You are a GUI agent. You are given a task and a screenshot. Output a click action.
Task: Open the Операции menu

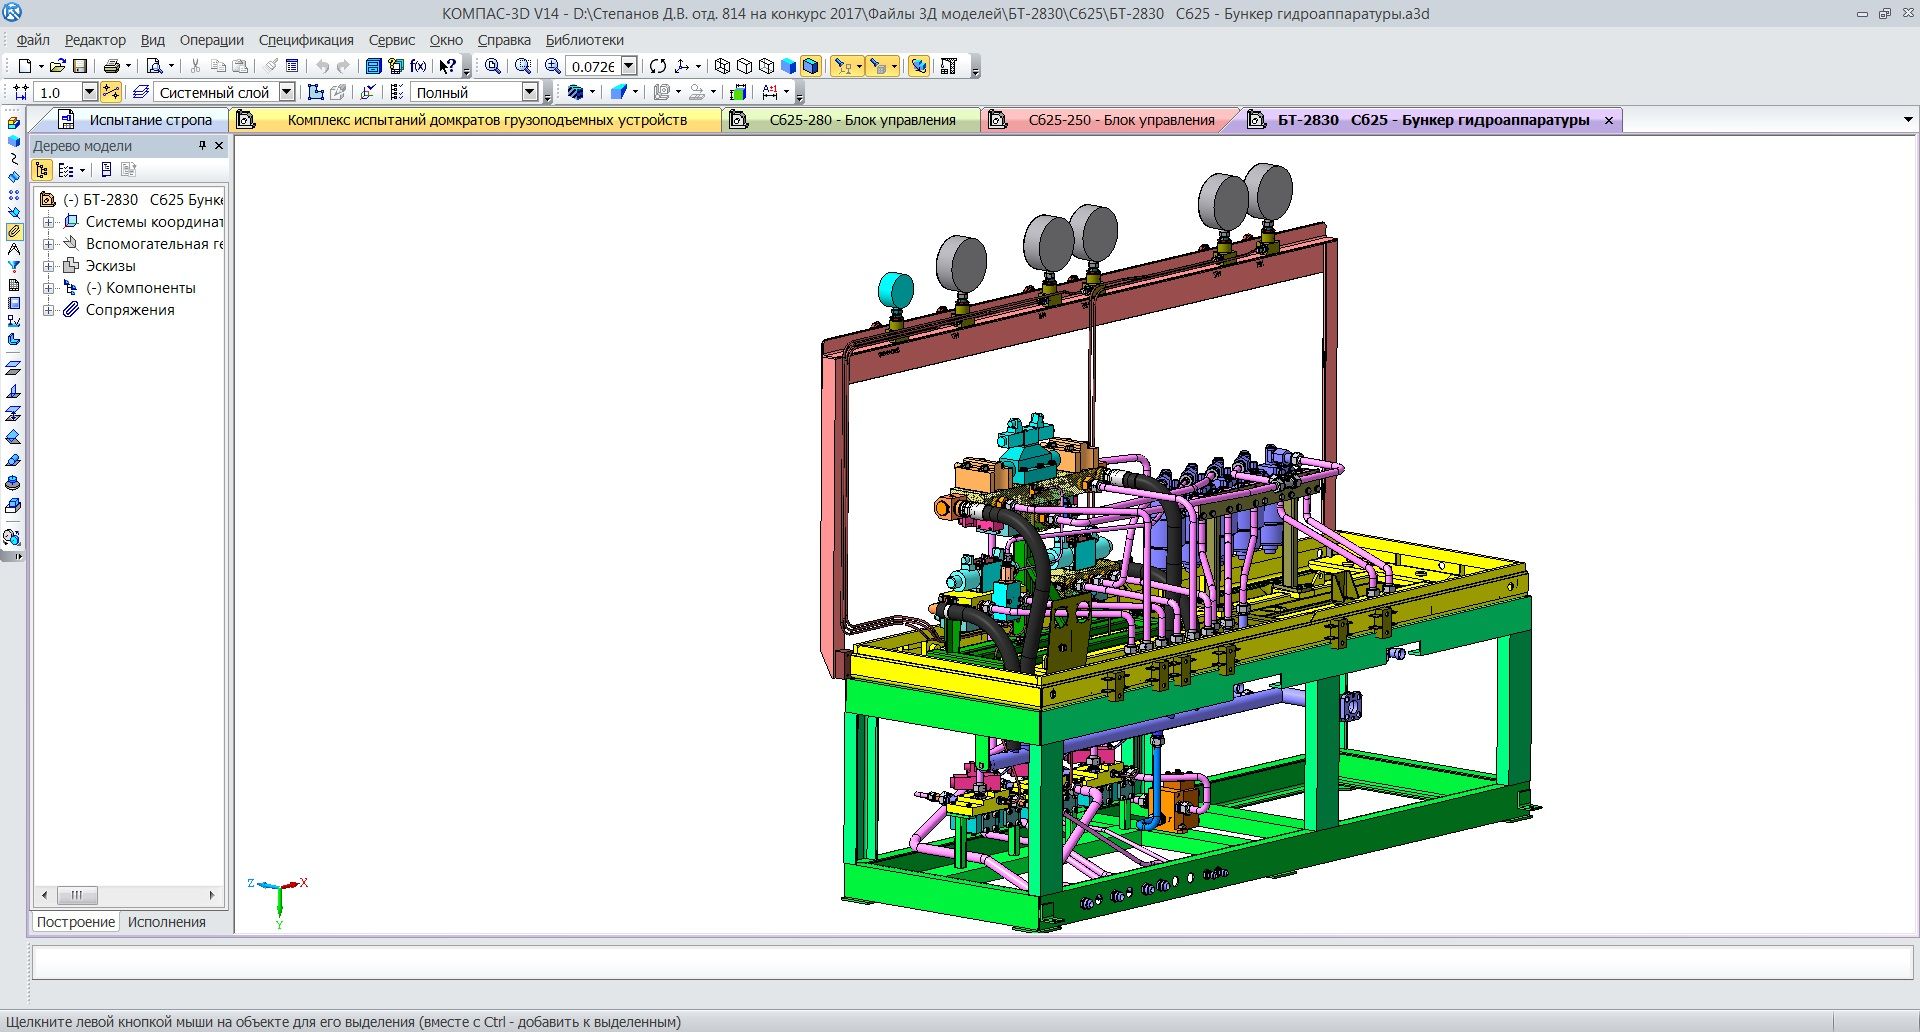(211, 40)
